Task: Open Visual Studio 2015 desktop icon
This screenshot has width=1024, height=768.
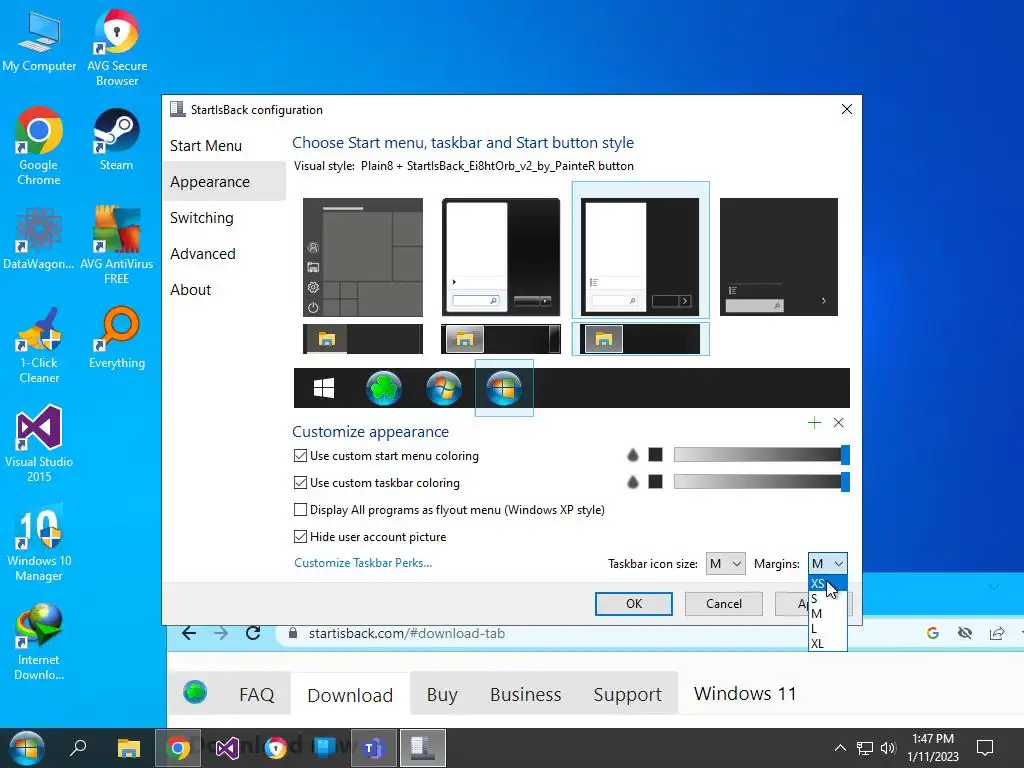Action: click(x=39, y=443)
